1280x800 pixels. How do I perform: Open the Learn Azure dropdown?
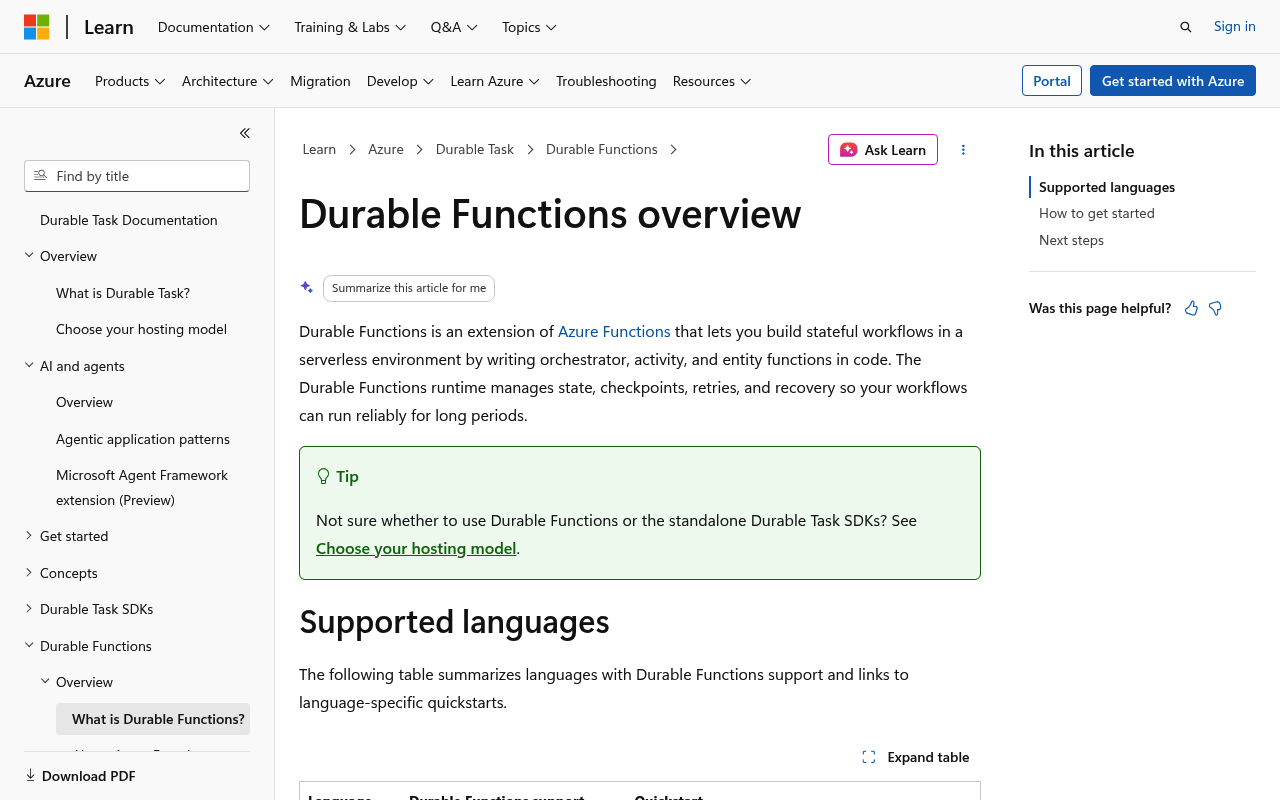[x=495, y=81]
